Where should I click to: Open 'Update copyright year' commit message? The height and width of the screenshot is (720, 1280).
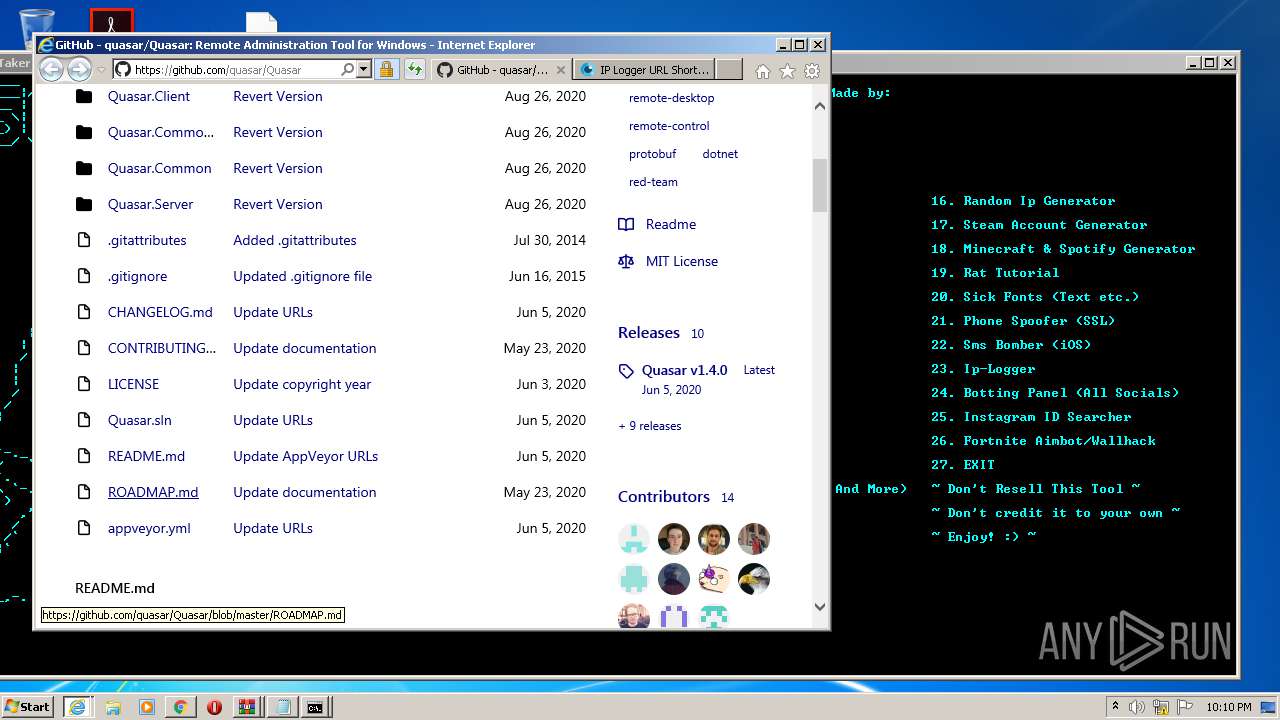[x=302, y=384]
